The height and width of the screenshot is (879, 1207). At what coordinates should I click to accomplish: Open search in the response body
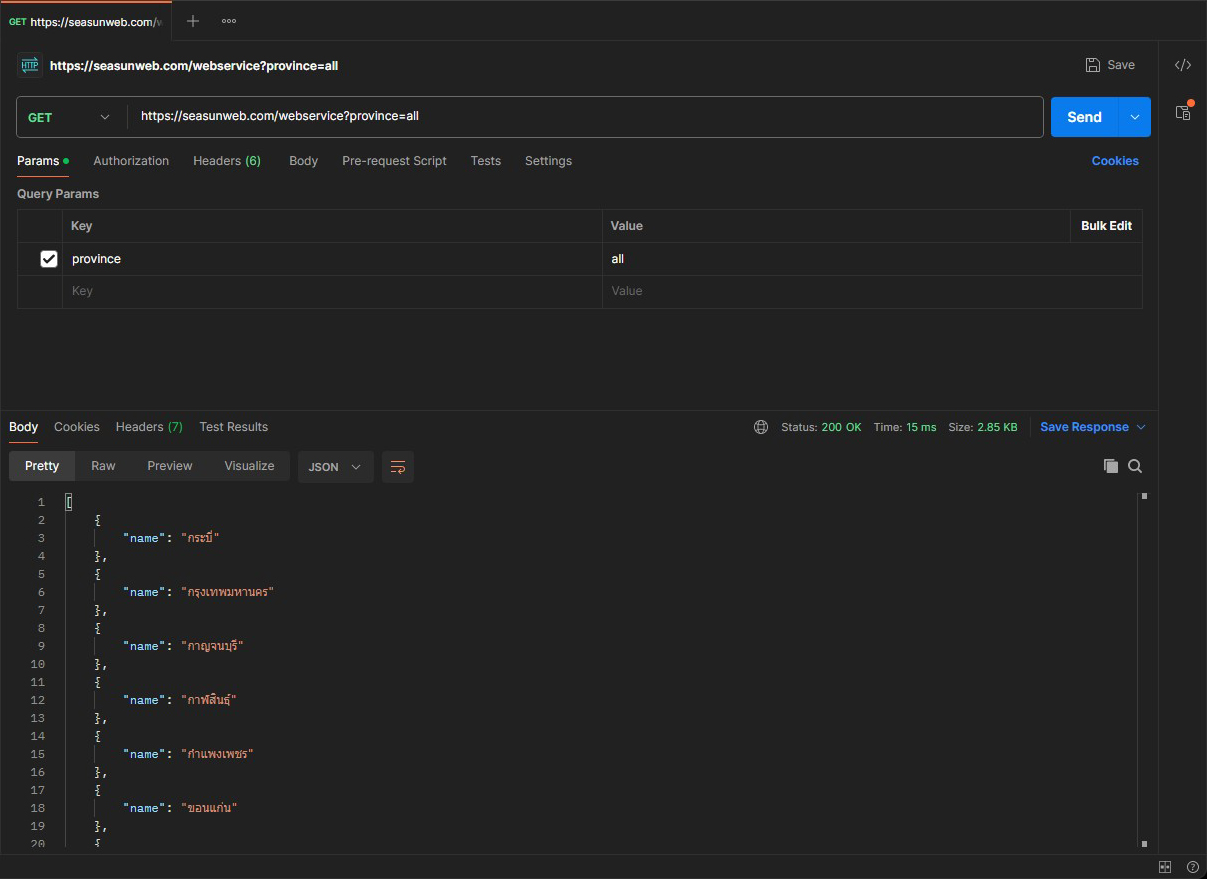tap(1135, 466)
